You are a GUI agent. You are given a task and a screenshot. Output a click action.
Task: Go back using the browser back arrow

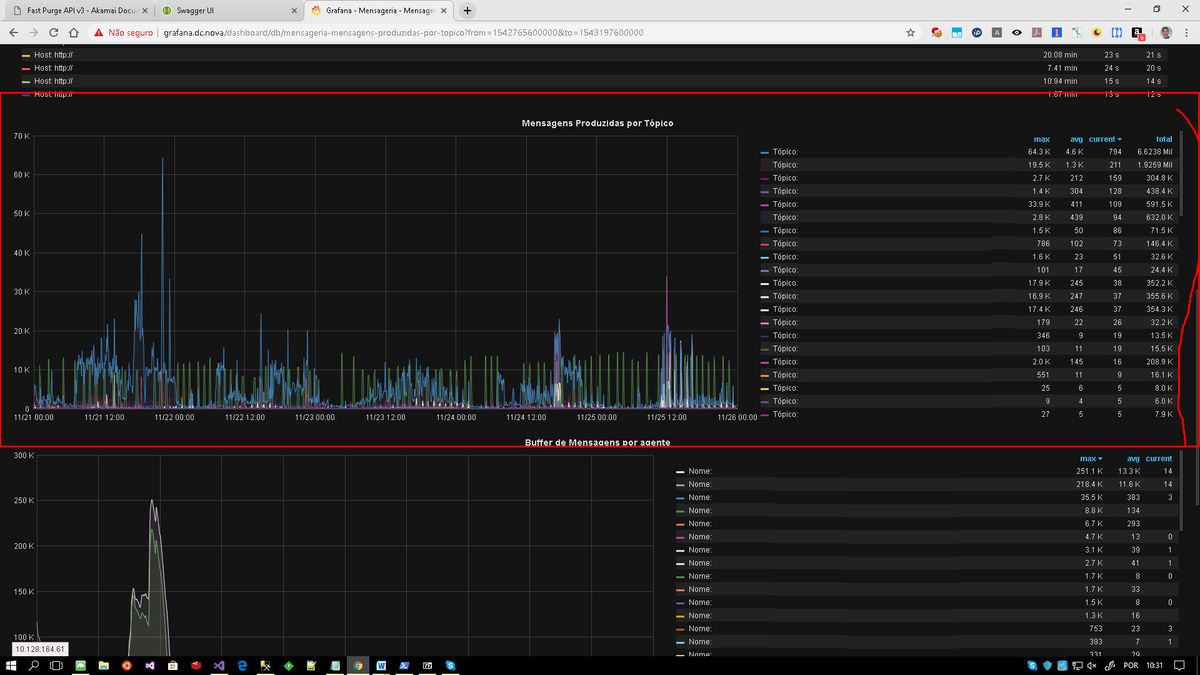pyautogui.click(x=14, y=32)
